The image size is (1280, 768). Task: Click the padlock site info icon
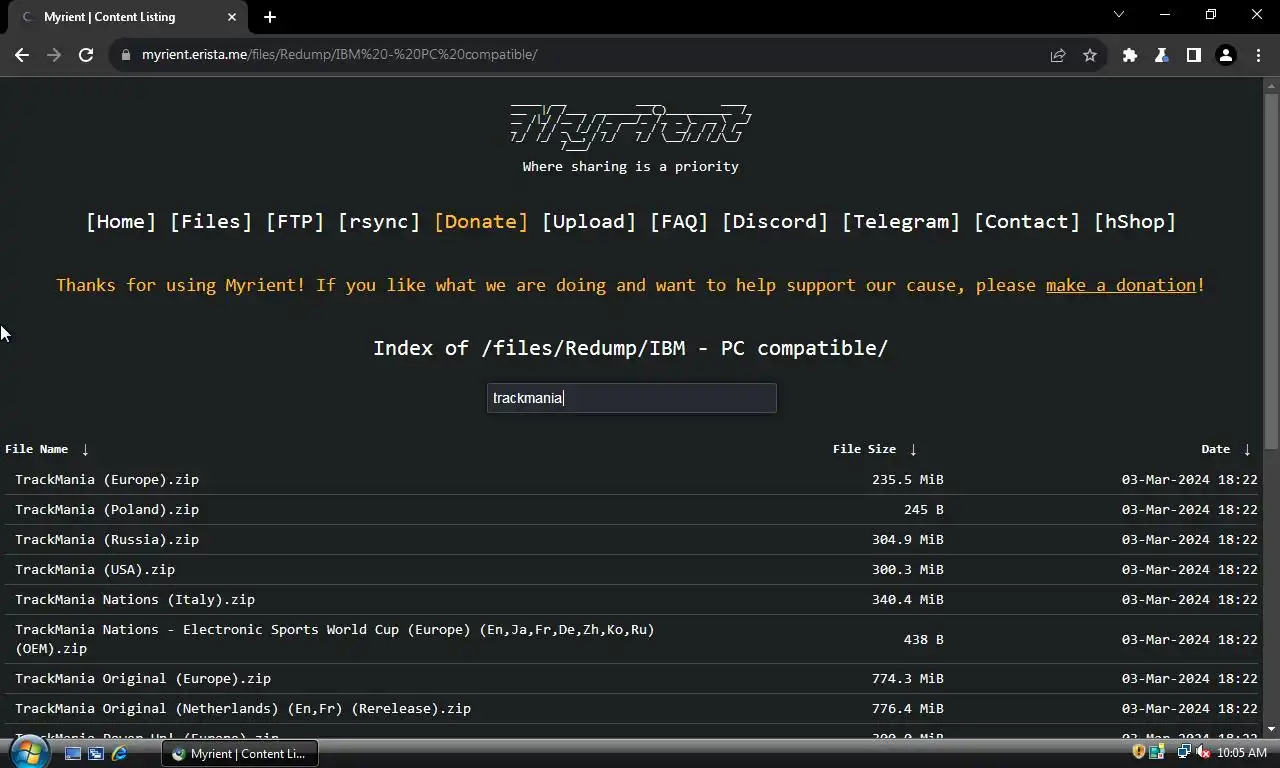click(x=125, y=55)
